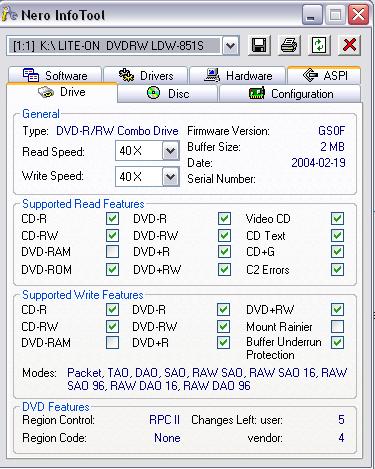
Task: Click the LITE-ON DVDRW LDW-851S drive field
Action: click(114, 46)
